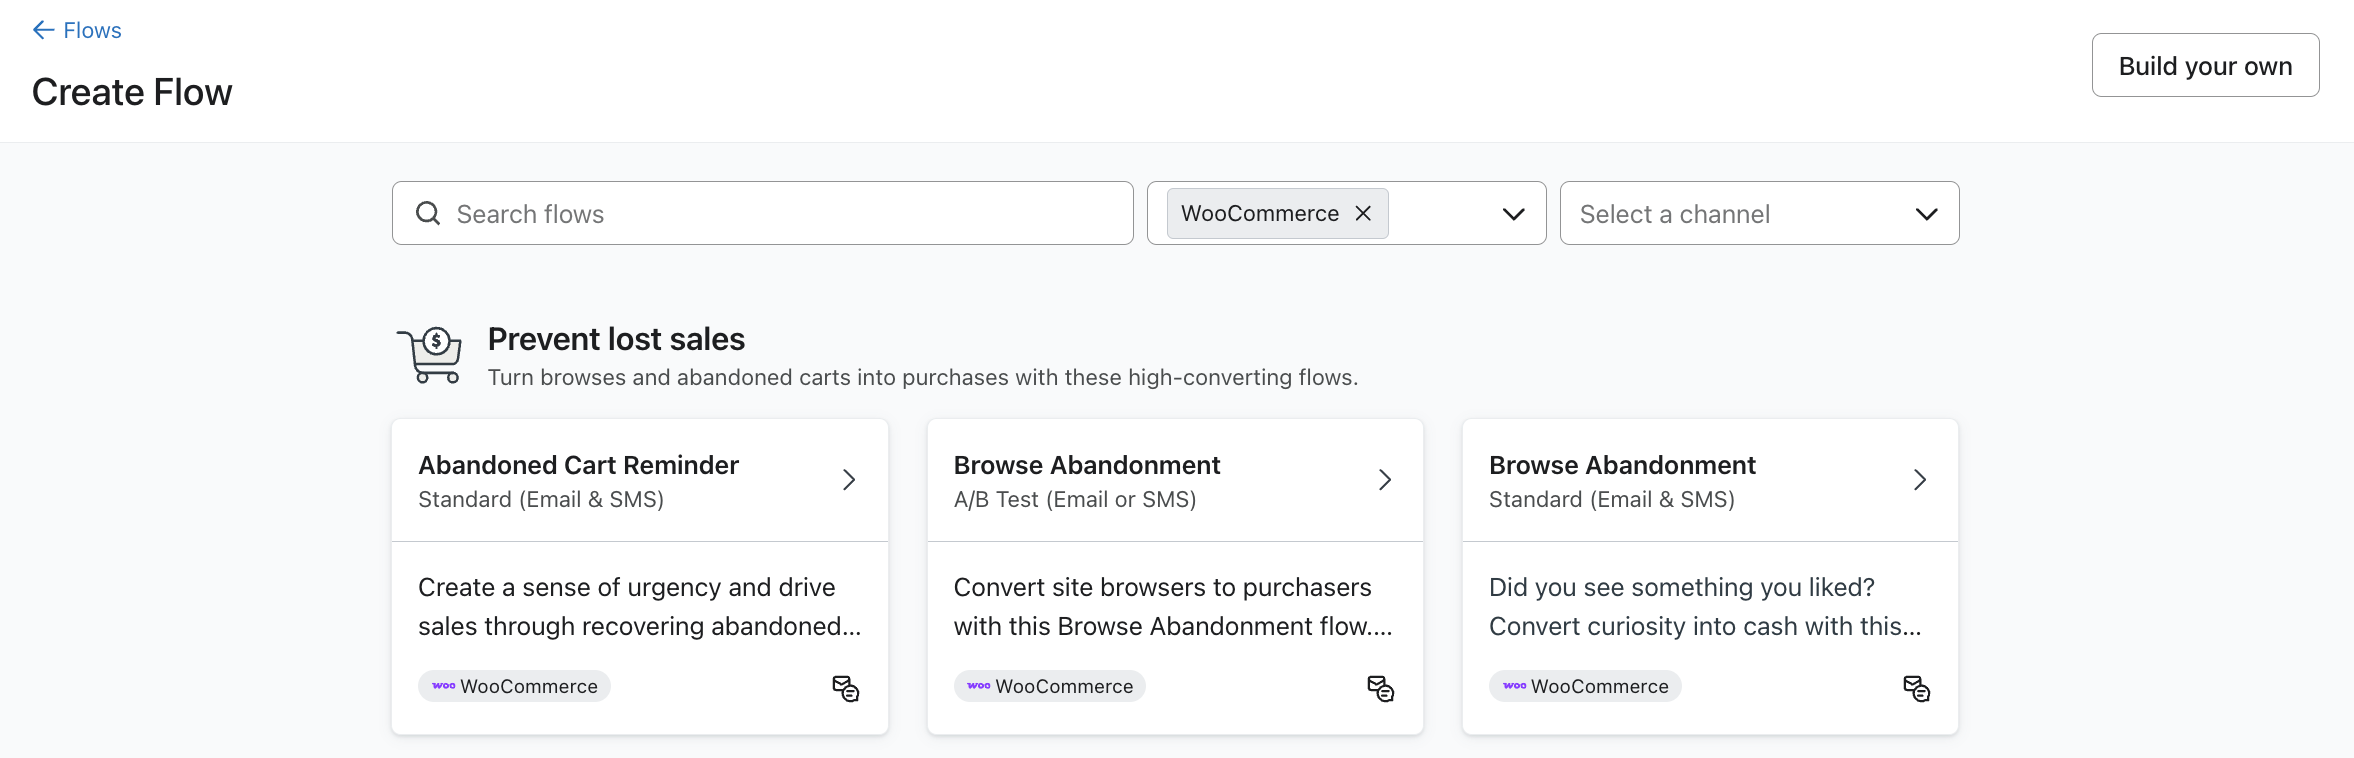The image size is (2354, 758).
Task: Click the shopping cart Prevent lost sales icon
Action: tap(430, 355)
